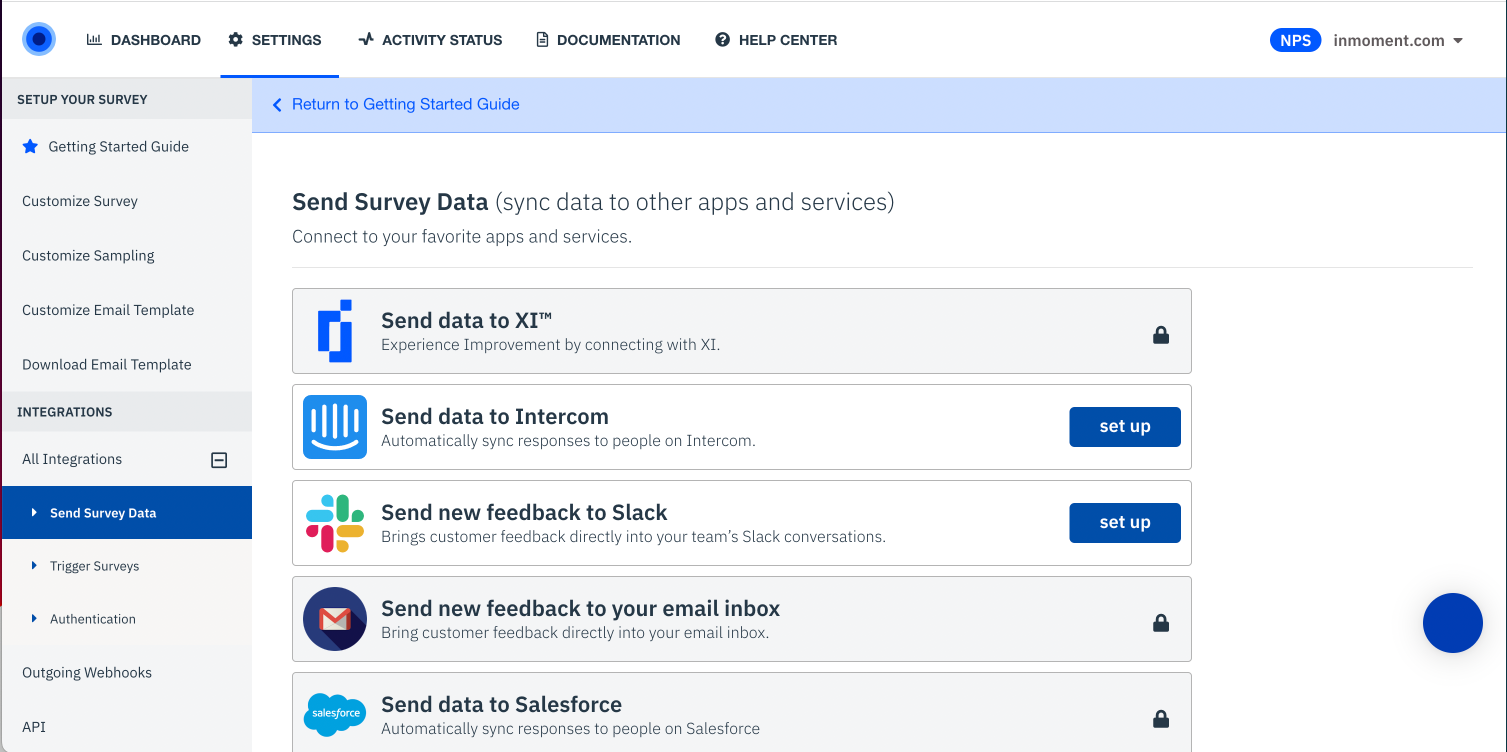Click the NPS badge
1507x752 pixels.
point(1295,41)
